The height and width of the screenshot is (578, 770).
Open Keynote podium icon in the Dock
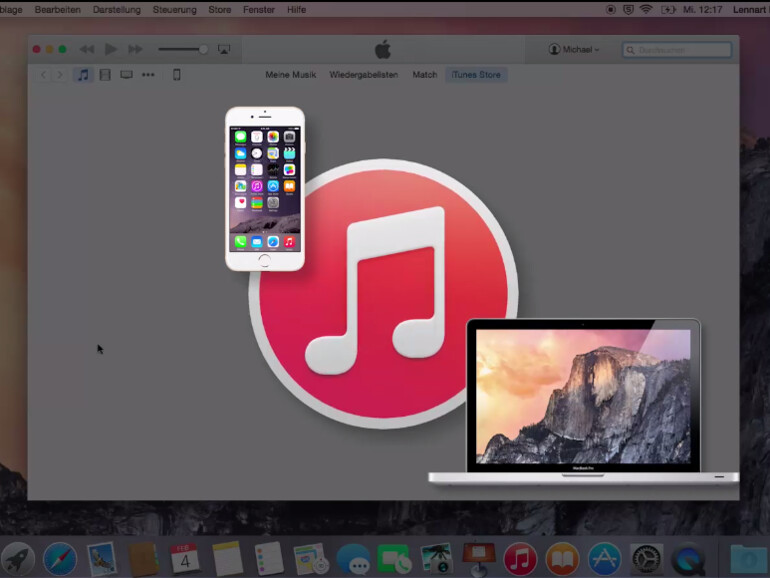478,559
